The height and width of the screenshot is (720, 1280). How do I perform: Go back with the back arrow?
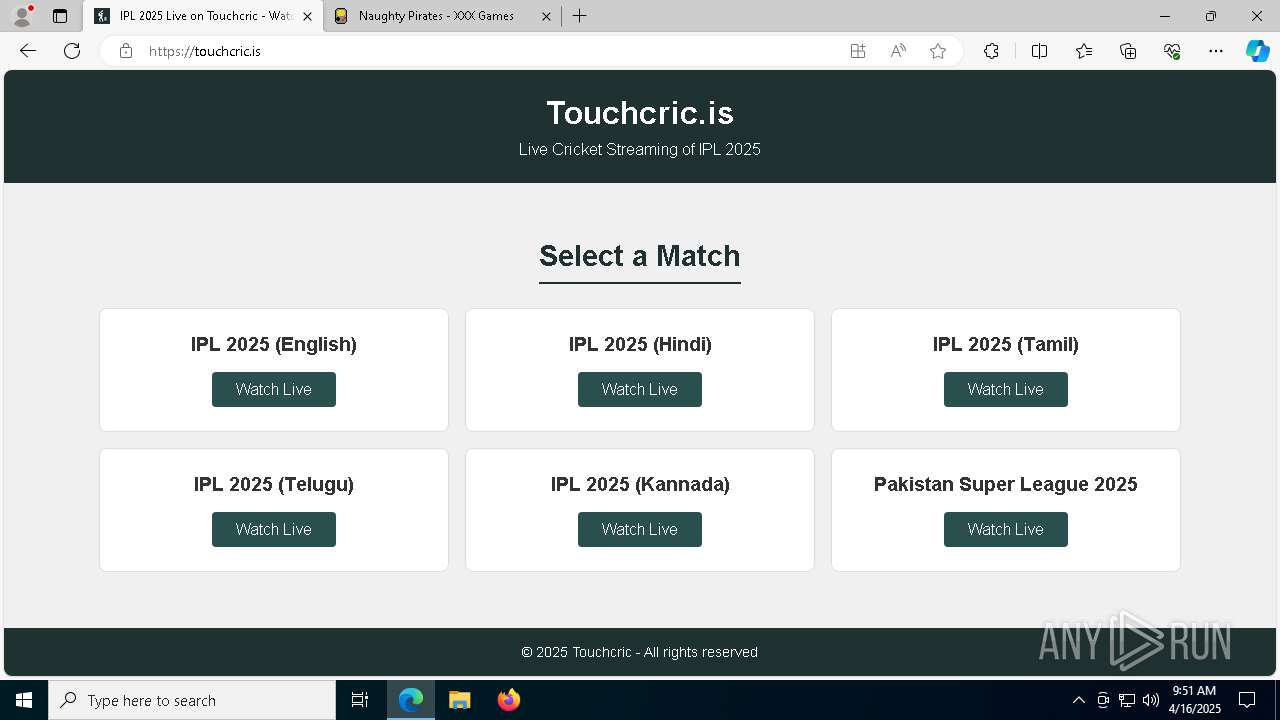click(28, 51)
